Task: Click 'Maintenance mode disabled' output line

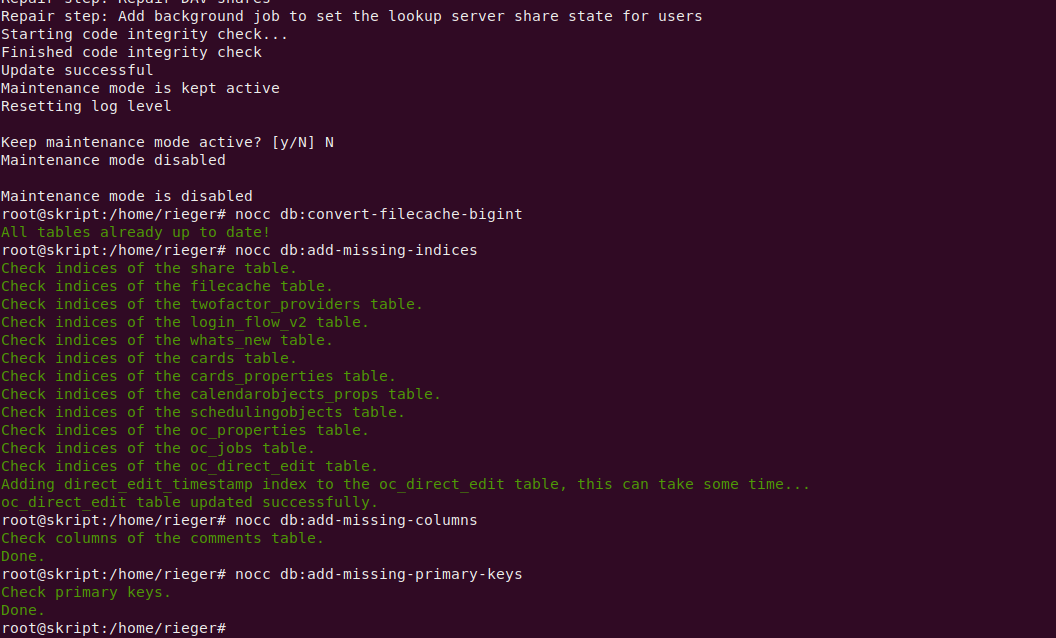Action: click(113, 160)
